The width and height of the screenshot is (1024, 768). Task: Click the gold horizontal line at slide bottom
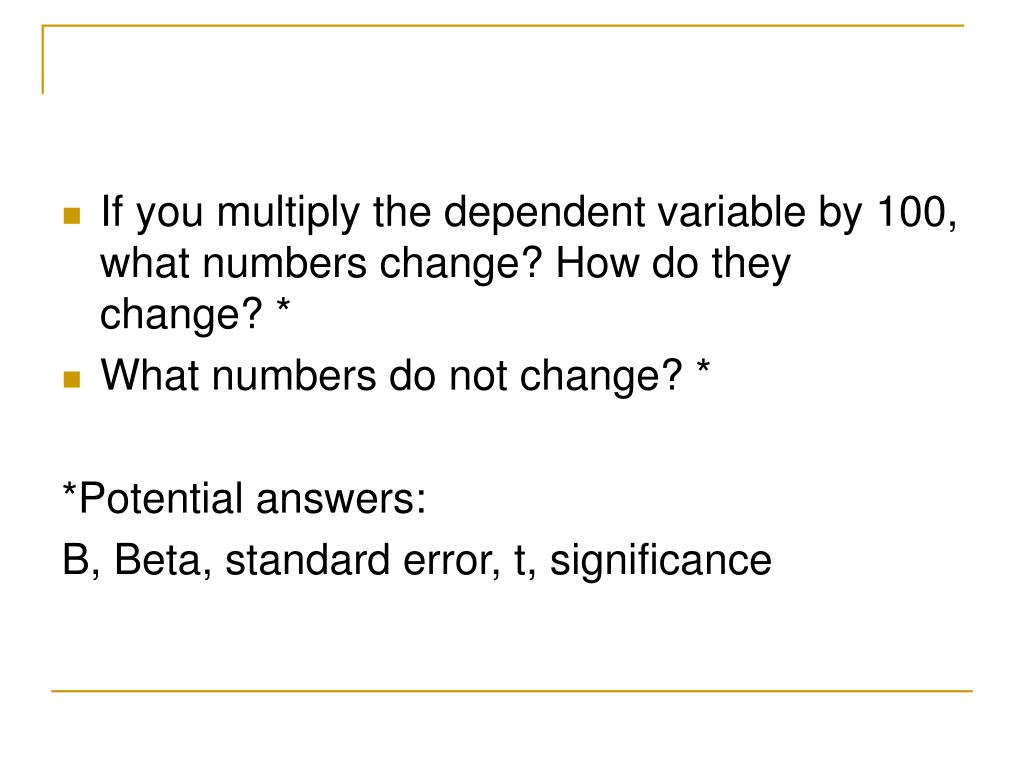point(512,690)
